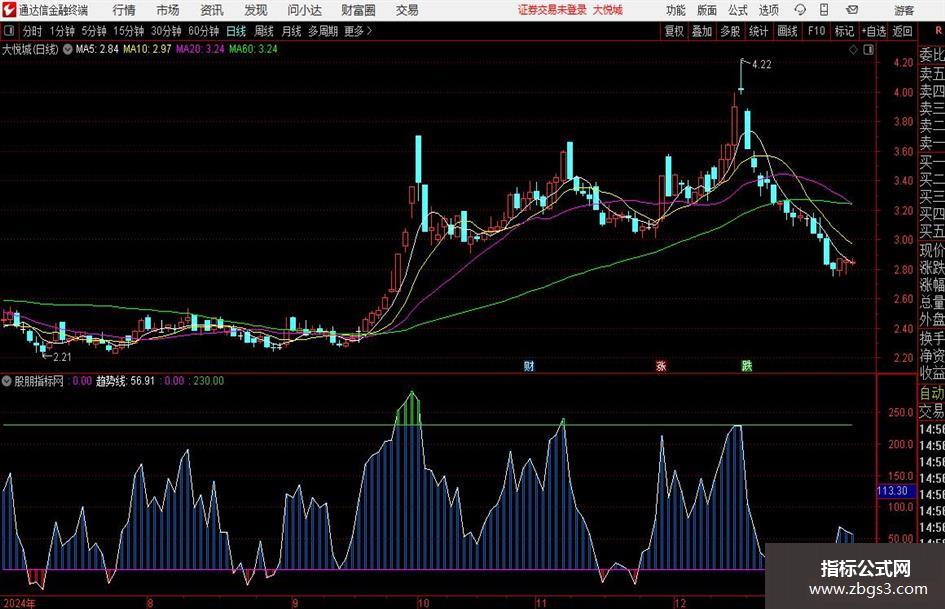Open F10 company info

816,31
